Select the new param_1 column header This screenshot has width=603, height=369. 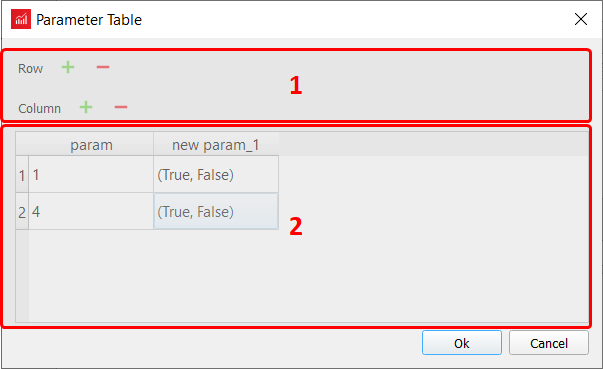coord(216,145)
